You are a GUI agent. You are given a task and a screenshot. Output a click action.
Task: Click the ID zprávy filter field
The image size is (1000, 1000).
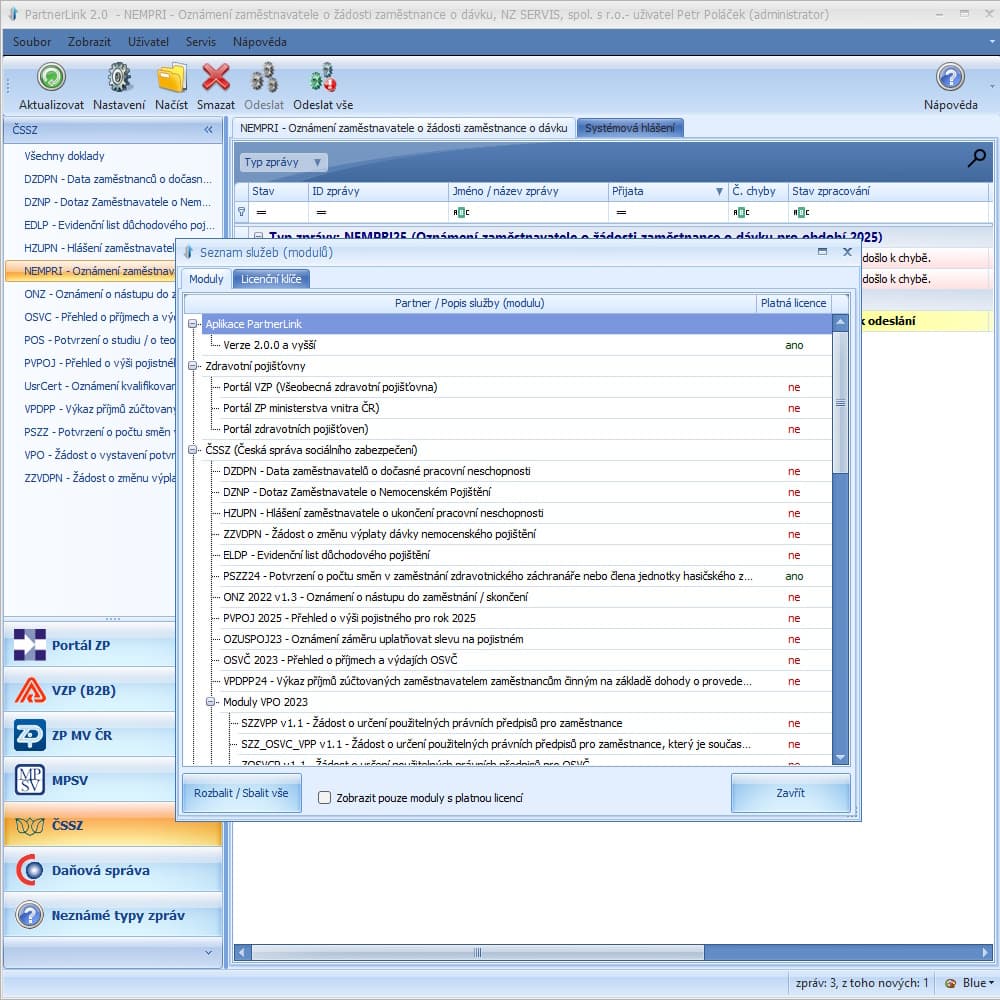point(378,212)
